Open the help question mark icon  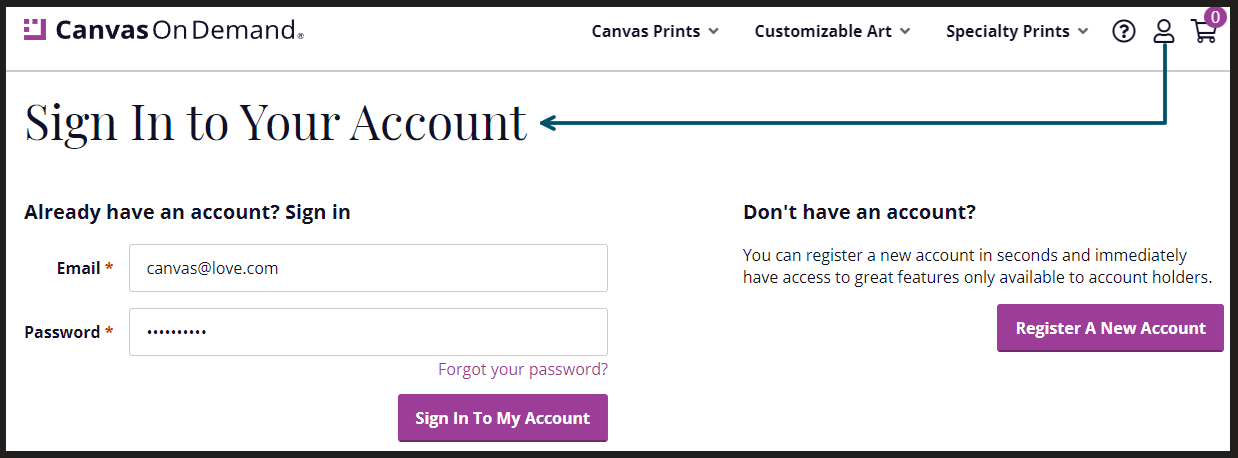[1124, 32]
